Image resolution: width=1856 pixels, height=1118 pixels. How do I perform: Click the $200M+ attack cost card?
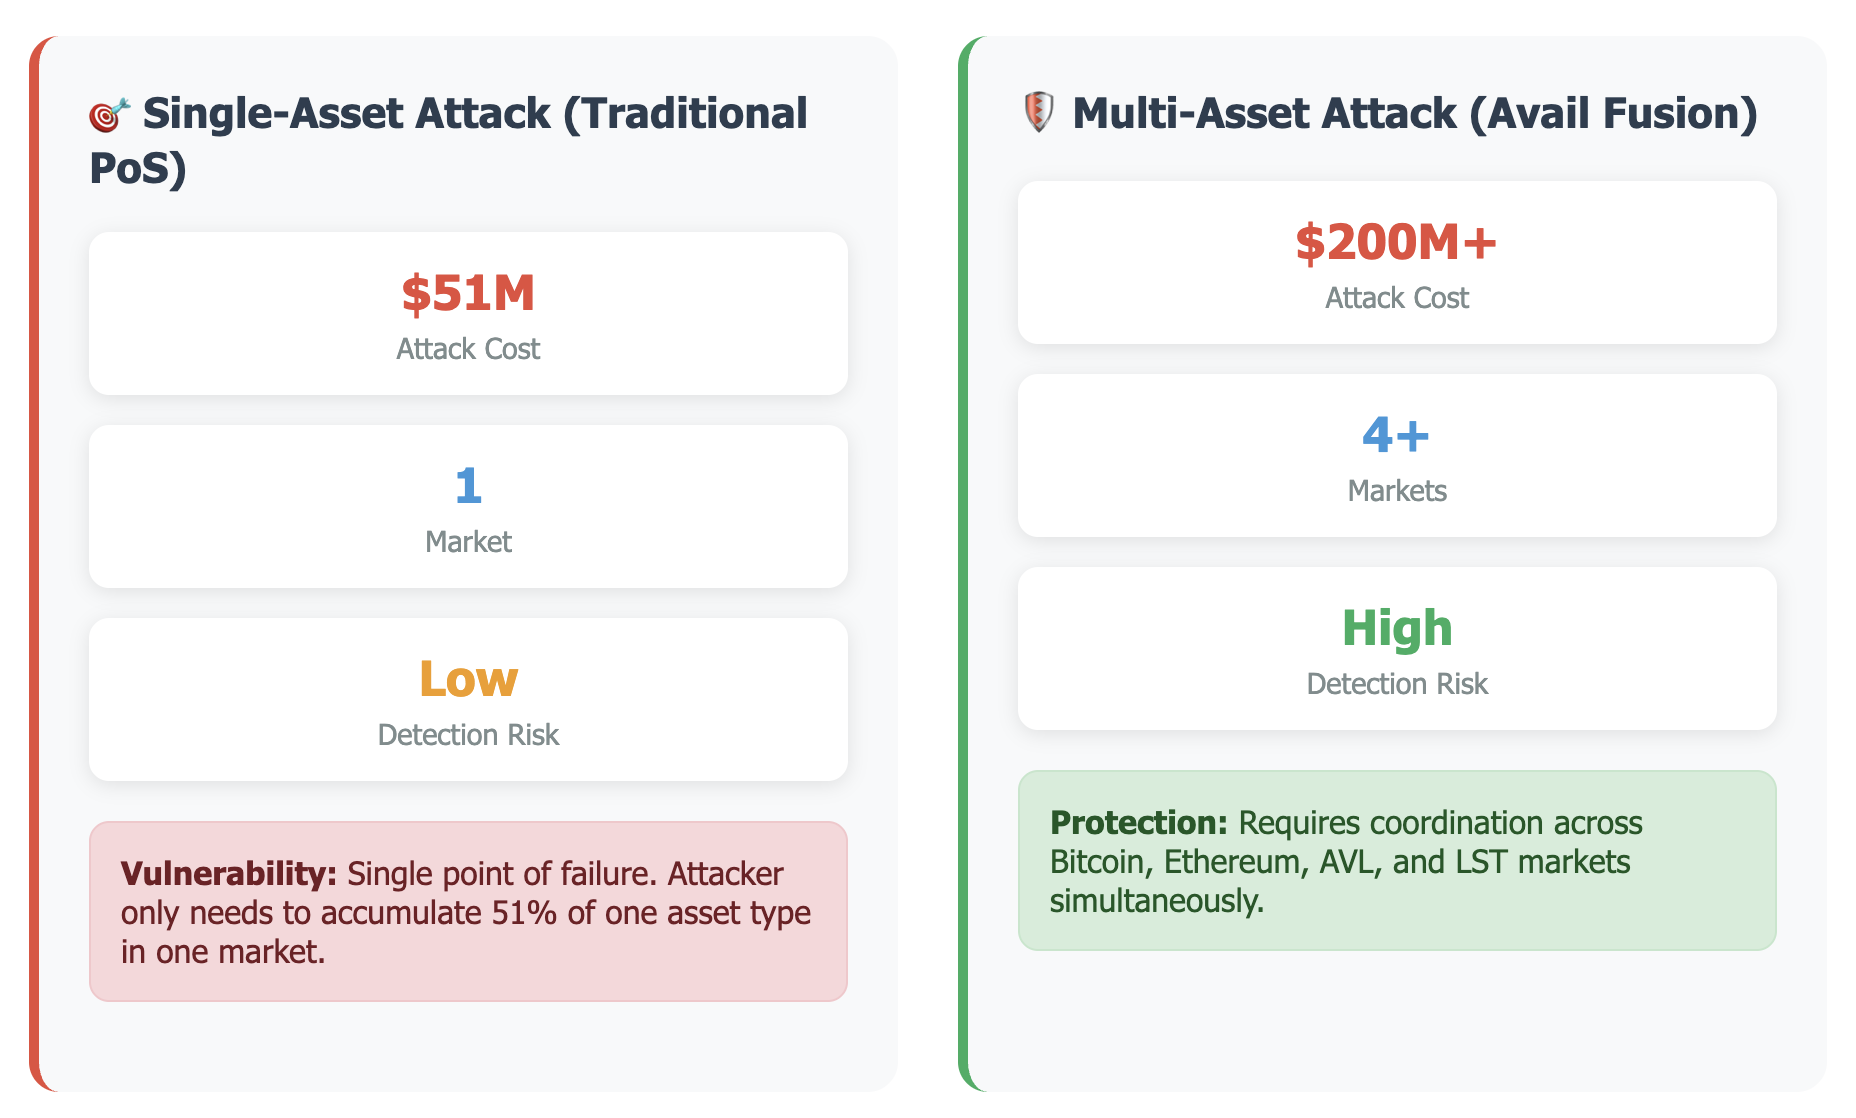(1397, 262)
